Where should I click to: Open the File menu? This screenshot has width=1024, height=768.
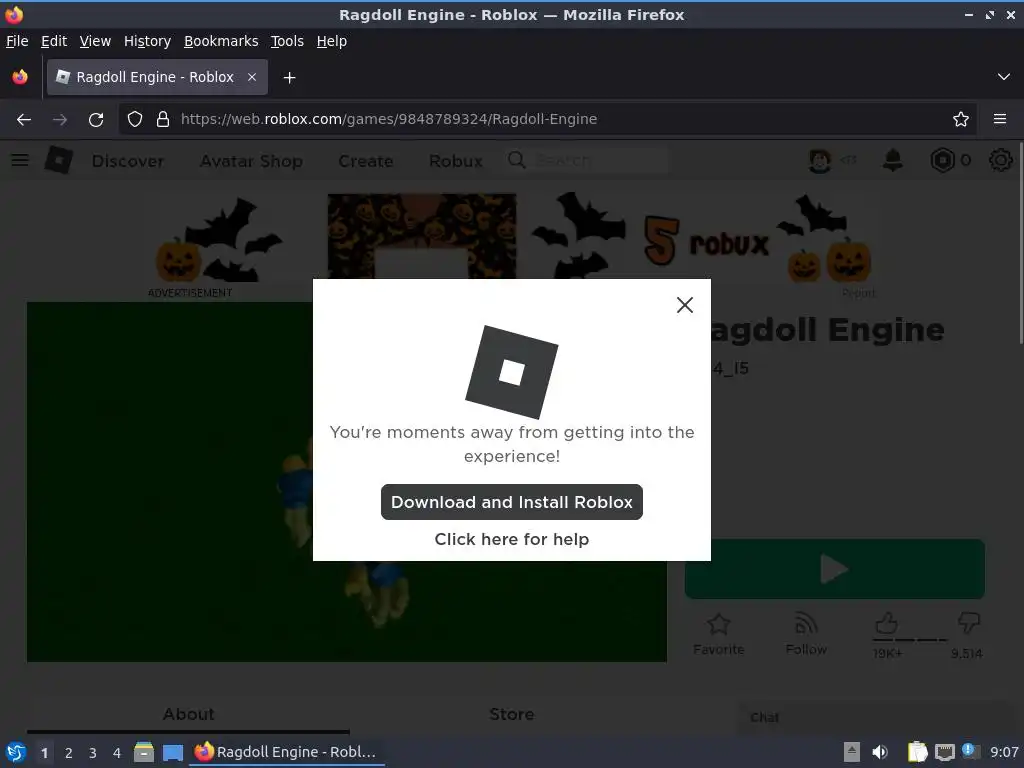click(17, 41)
